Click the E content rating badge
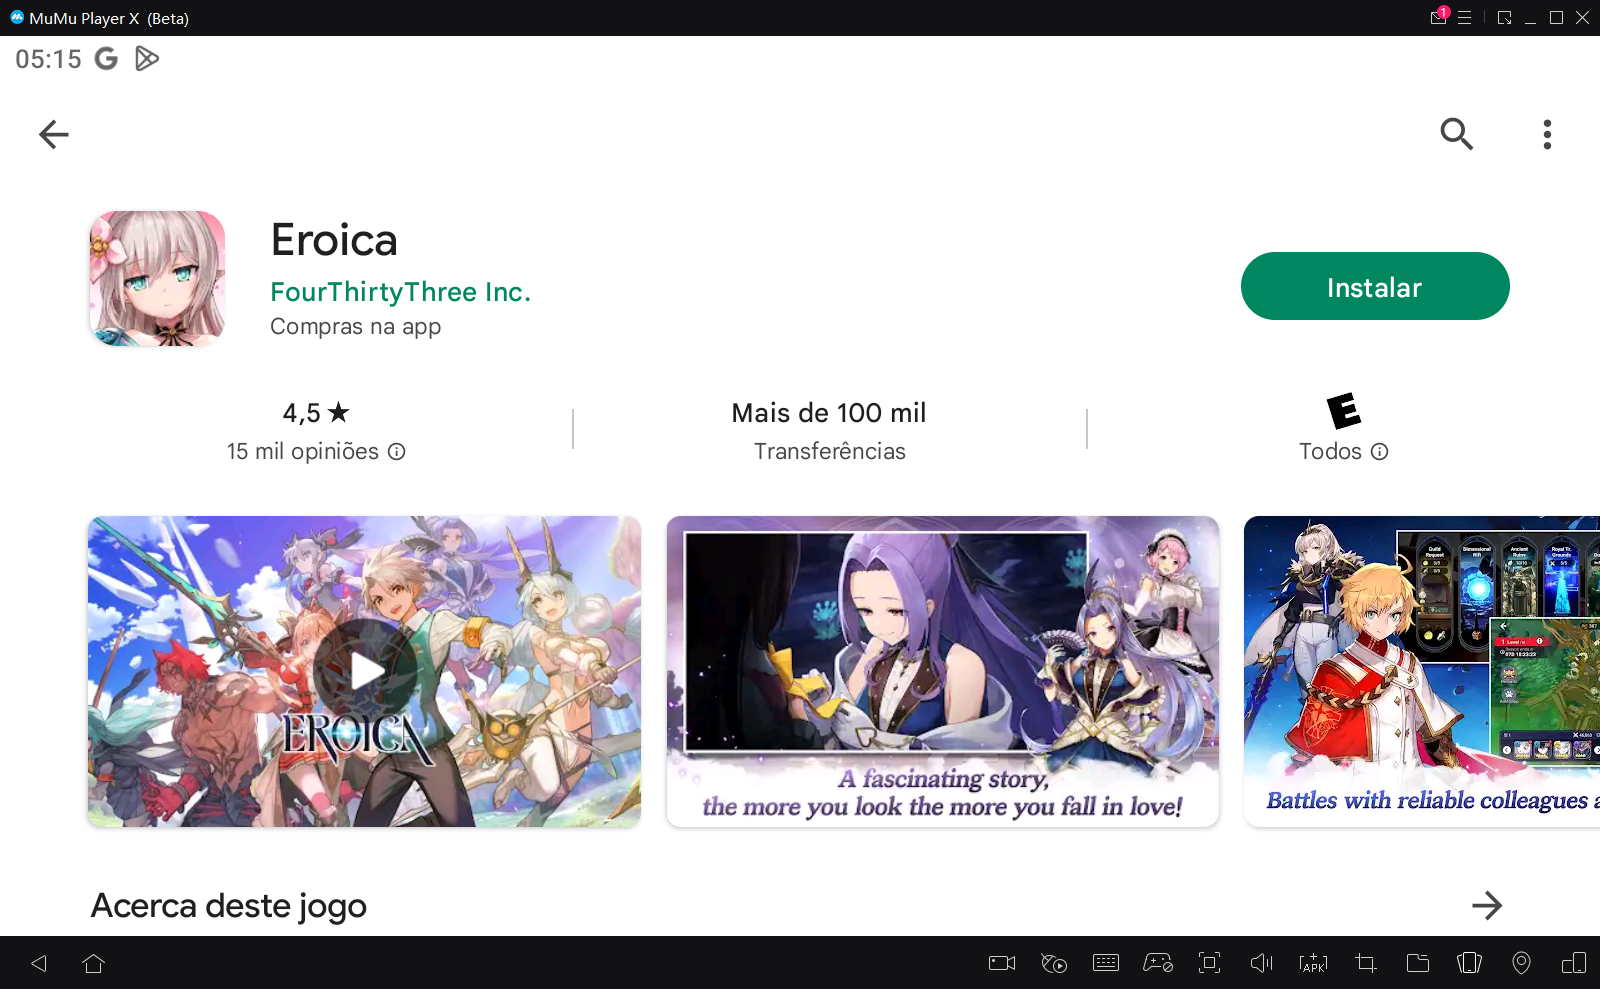Image resolution: width=1600 pixels, height=989 pixels. pos(1343,411)
